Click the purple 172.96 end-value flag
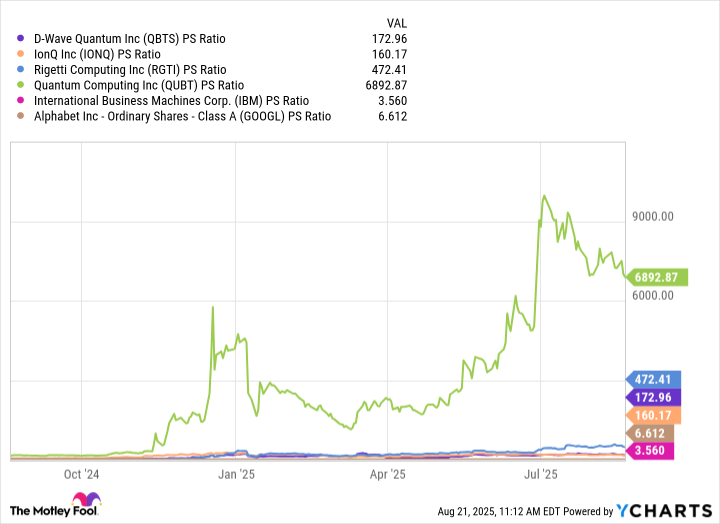The height and width of the screenshot is (524, 720). click(653, 397)
